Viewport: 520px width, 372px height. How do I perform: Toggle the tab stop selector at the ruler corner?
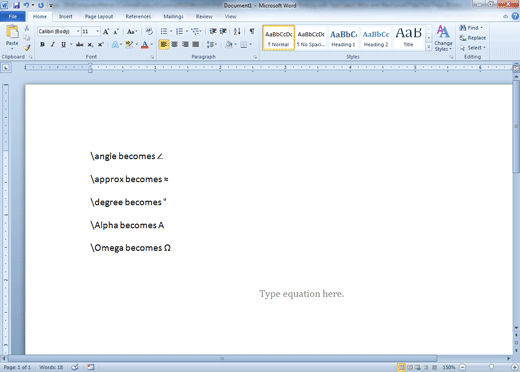pyautogui.click(x=6, y=68)
